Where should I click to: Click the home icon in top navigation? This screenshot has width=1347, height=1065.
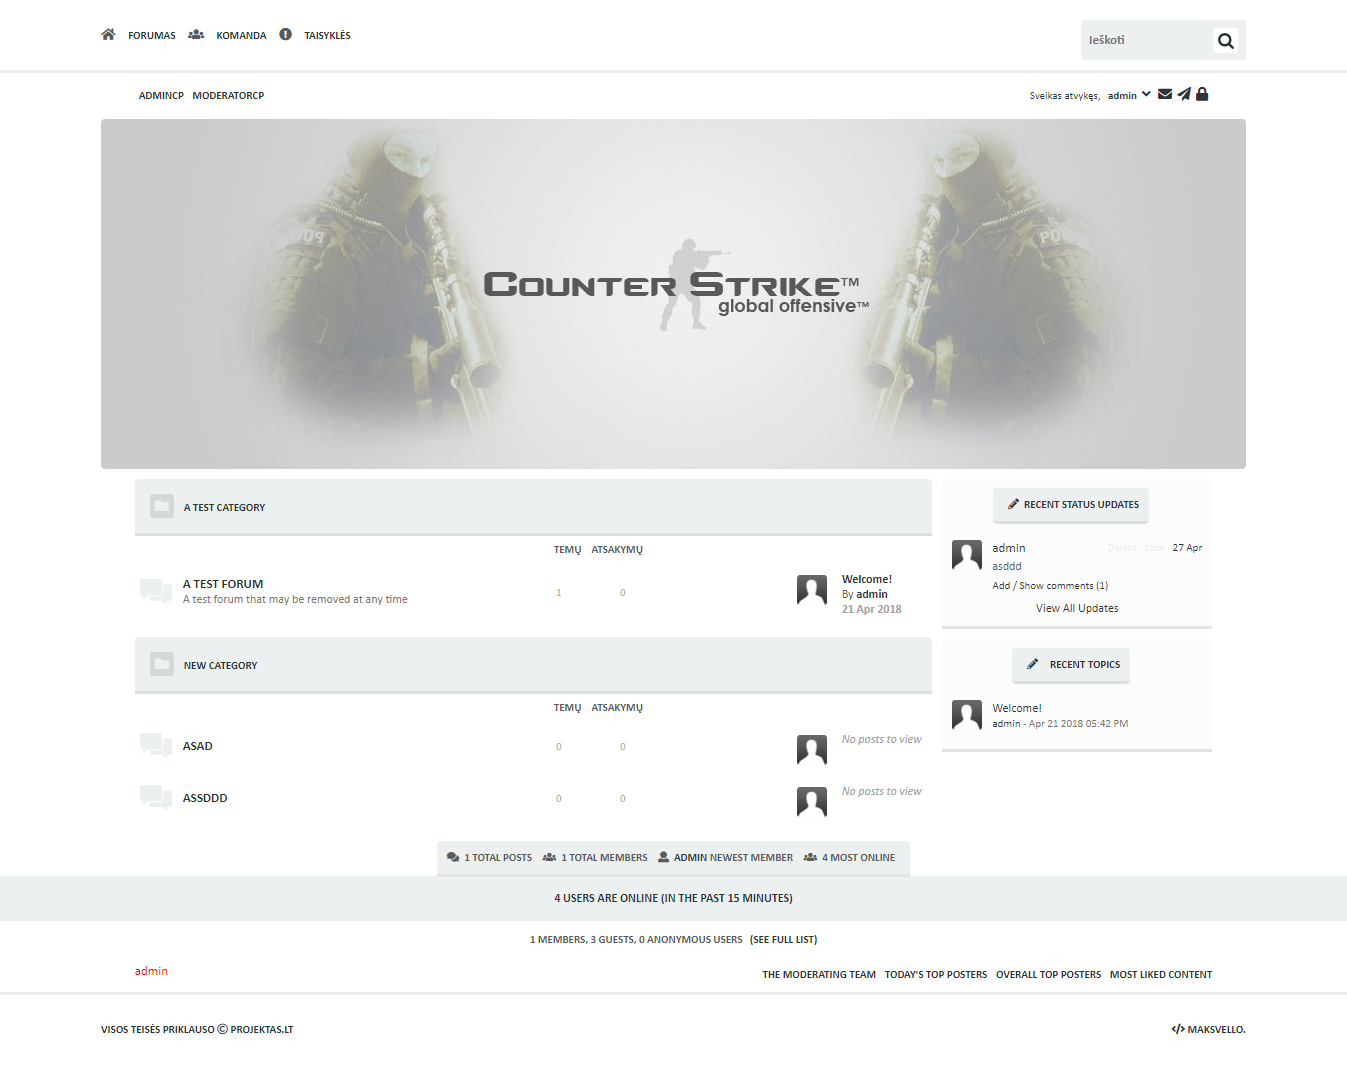coord(108,35)
